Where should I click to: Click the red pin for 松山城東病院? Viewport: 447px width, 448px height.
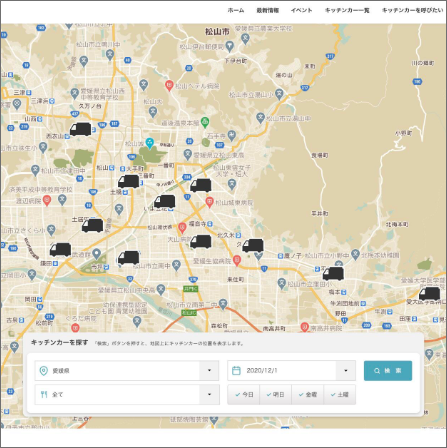209,202
